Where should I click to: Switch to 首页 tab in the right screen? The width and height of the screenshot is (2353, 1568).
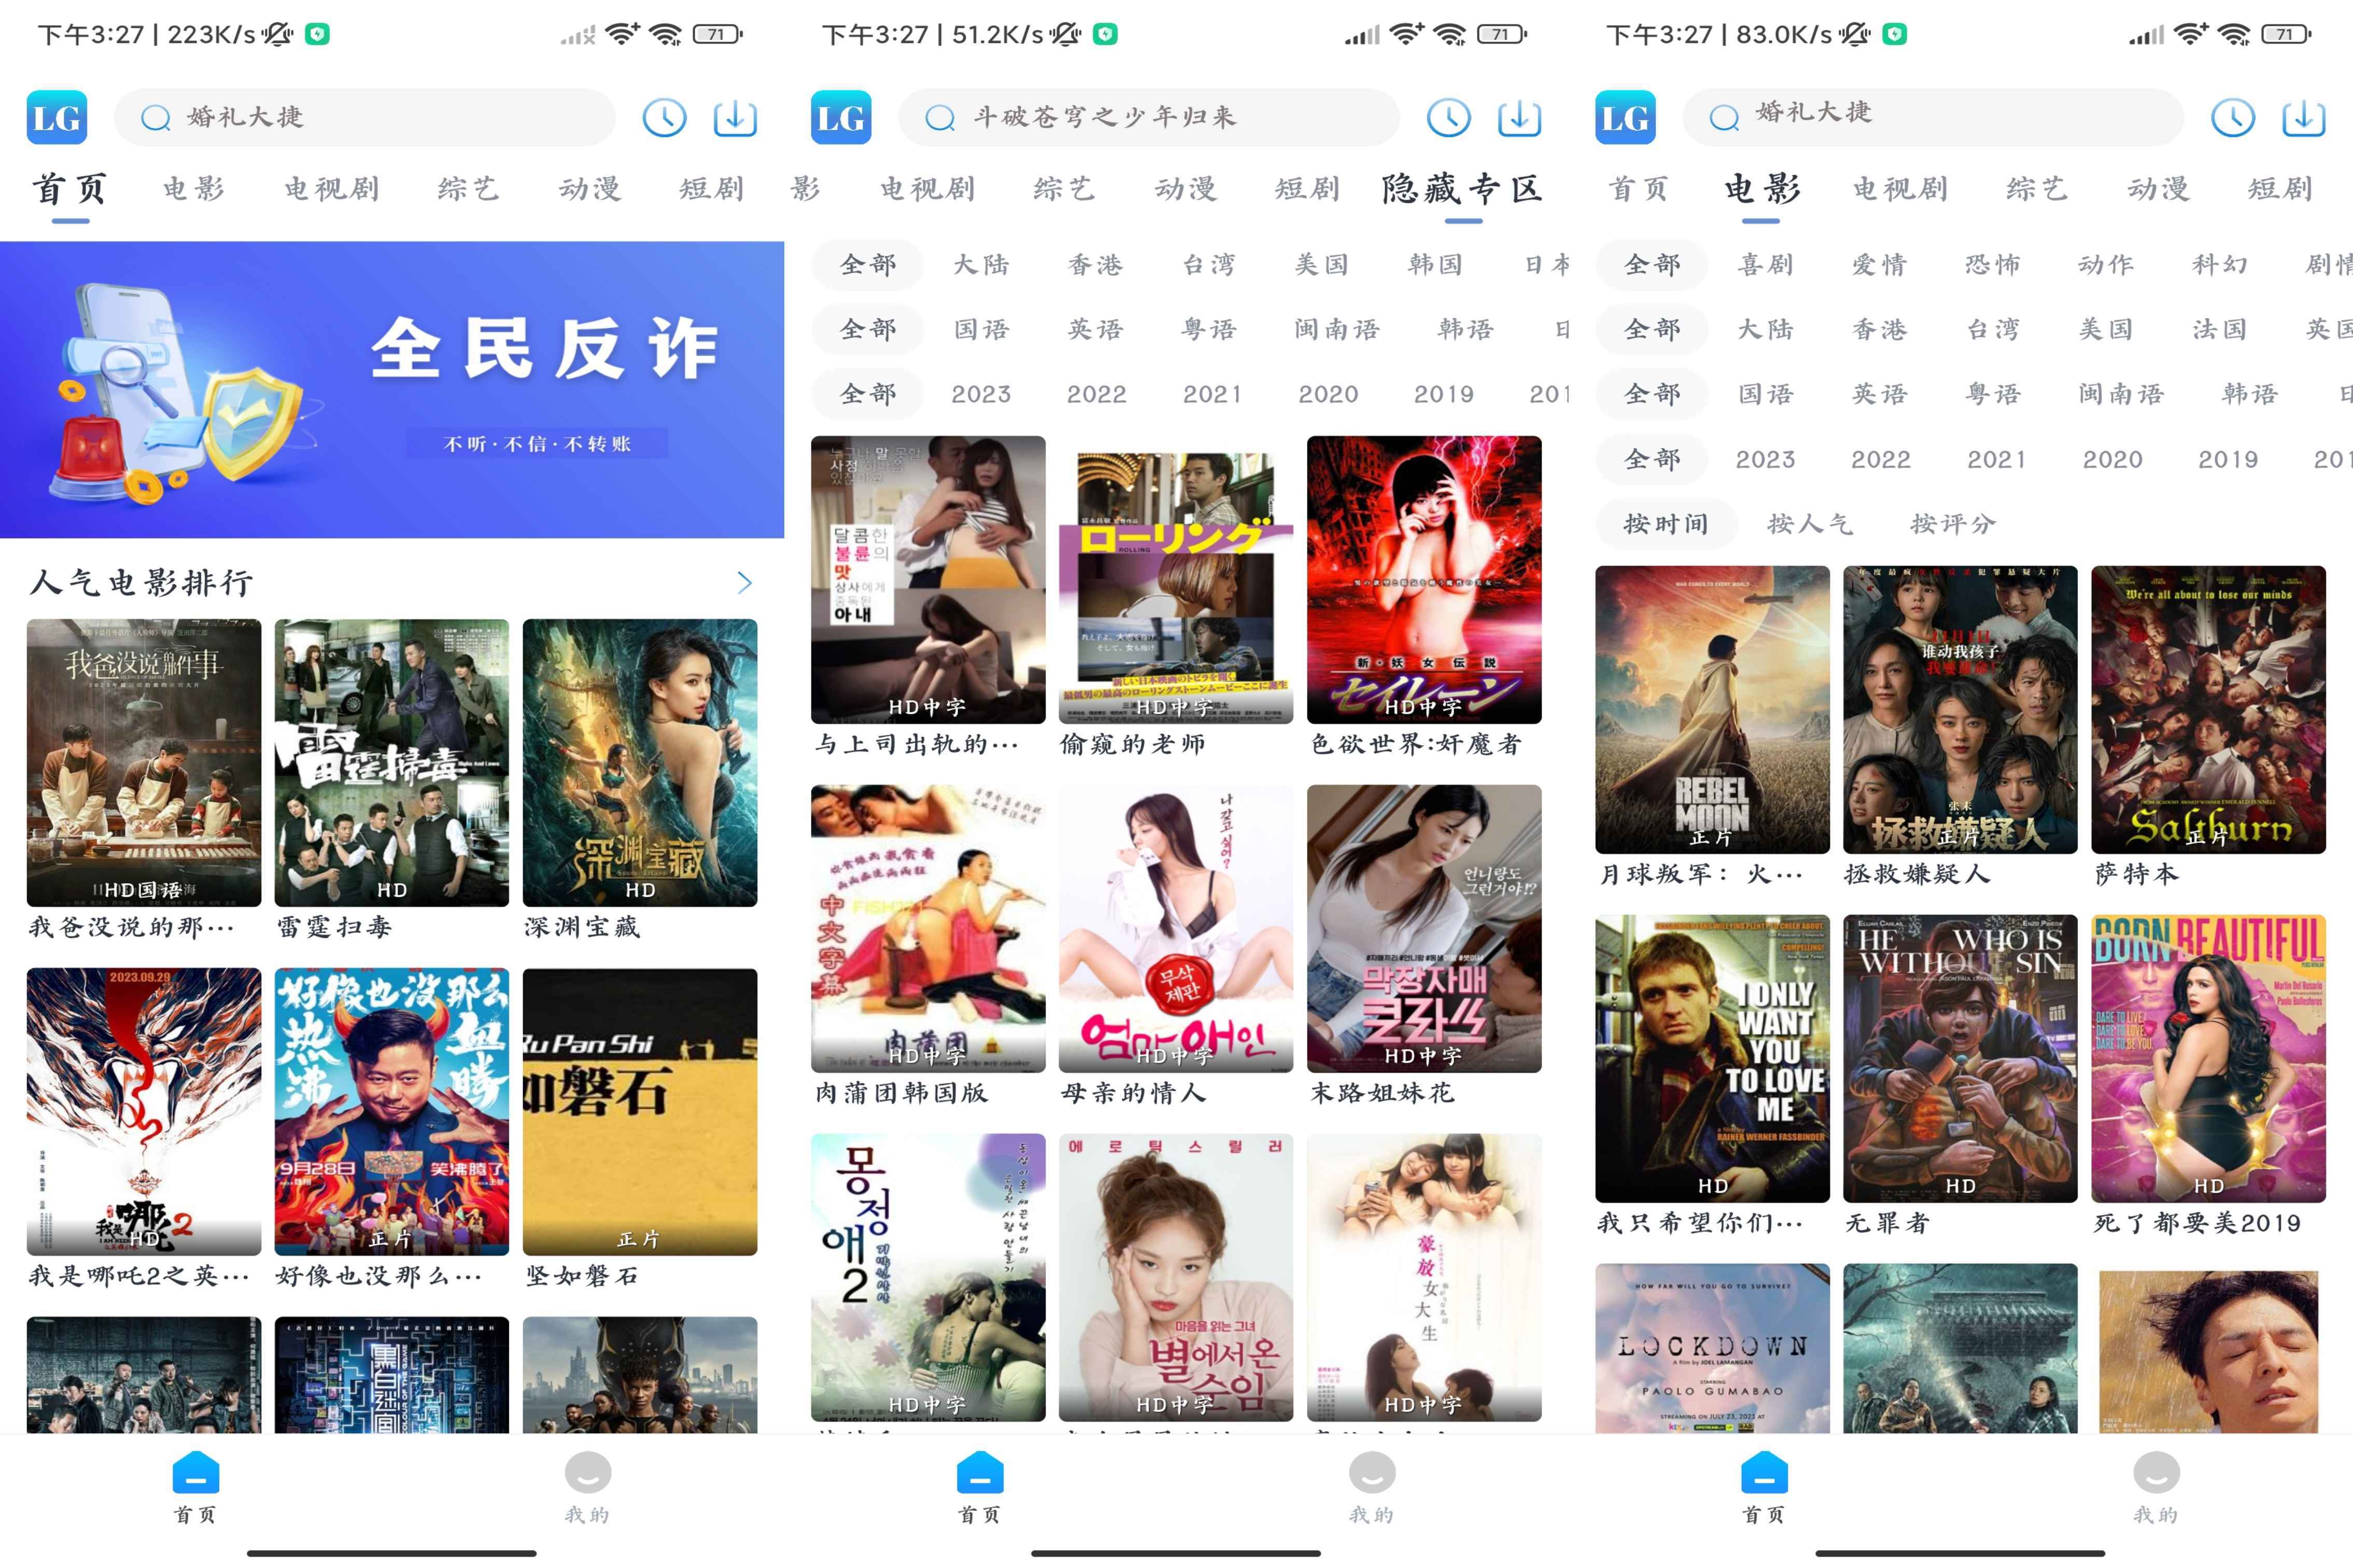(x=1639, y=189)
